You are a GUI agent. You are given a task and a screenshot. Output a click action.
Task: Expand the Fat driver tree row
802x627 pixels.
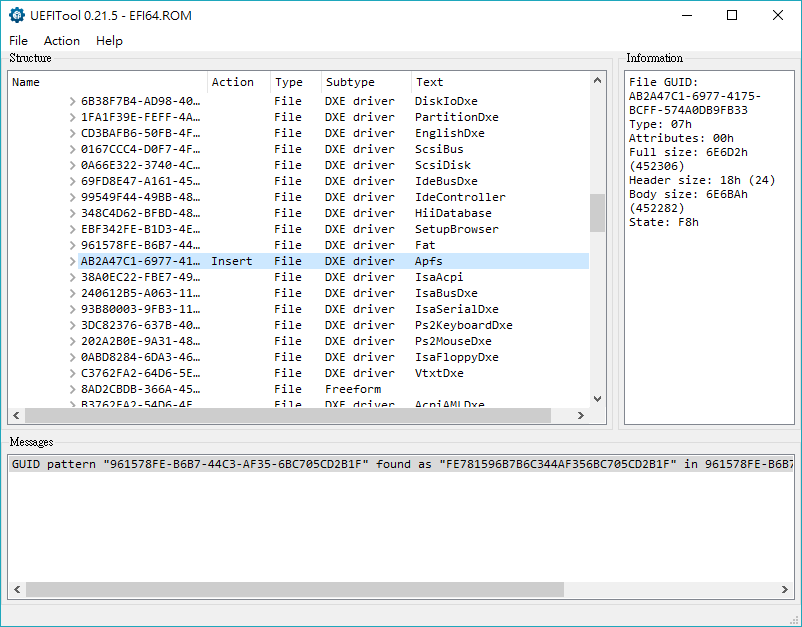pyautogui.click(x=73, y=245)
